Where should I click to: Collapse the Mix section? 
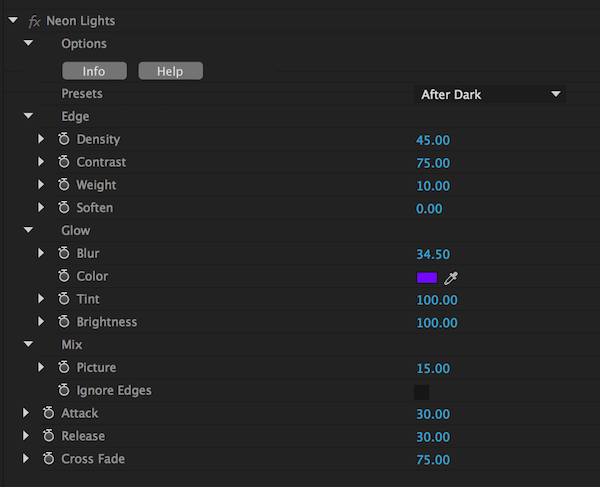pos(28,345)
